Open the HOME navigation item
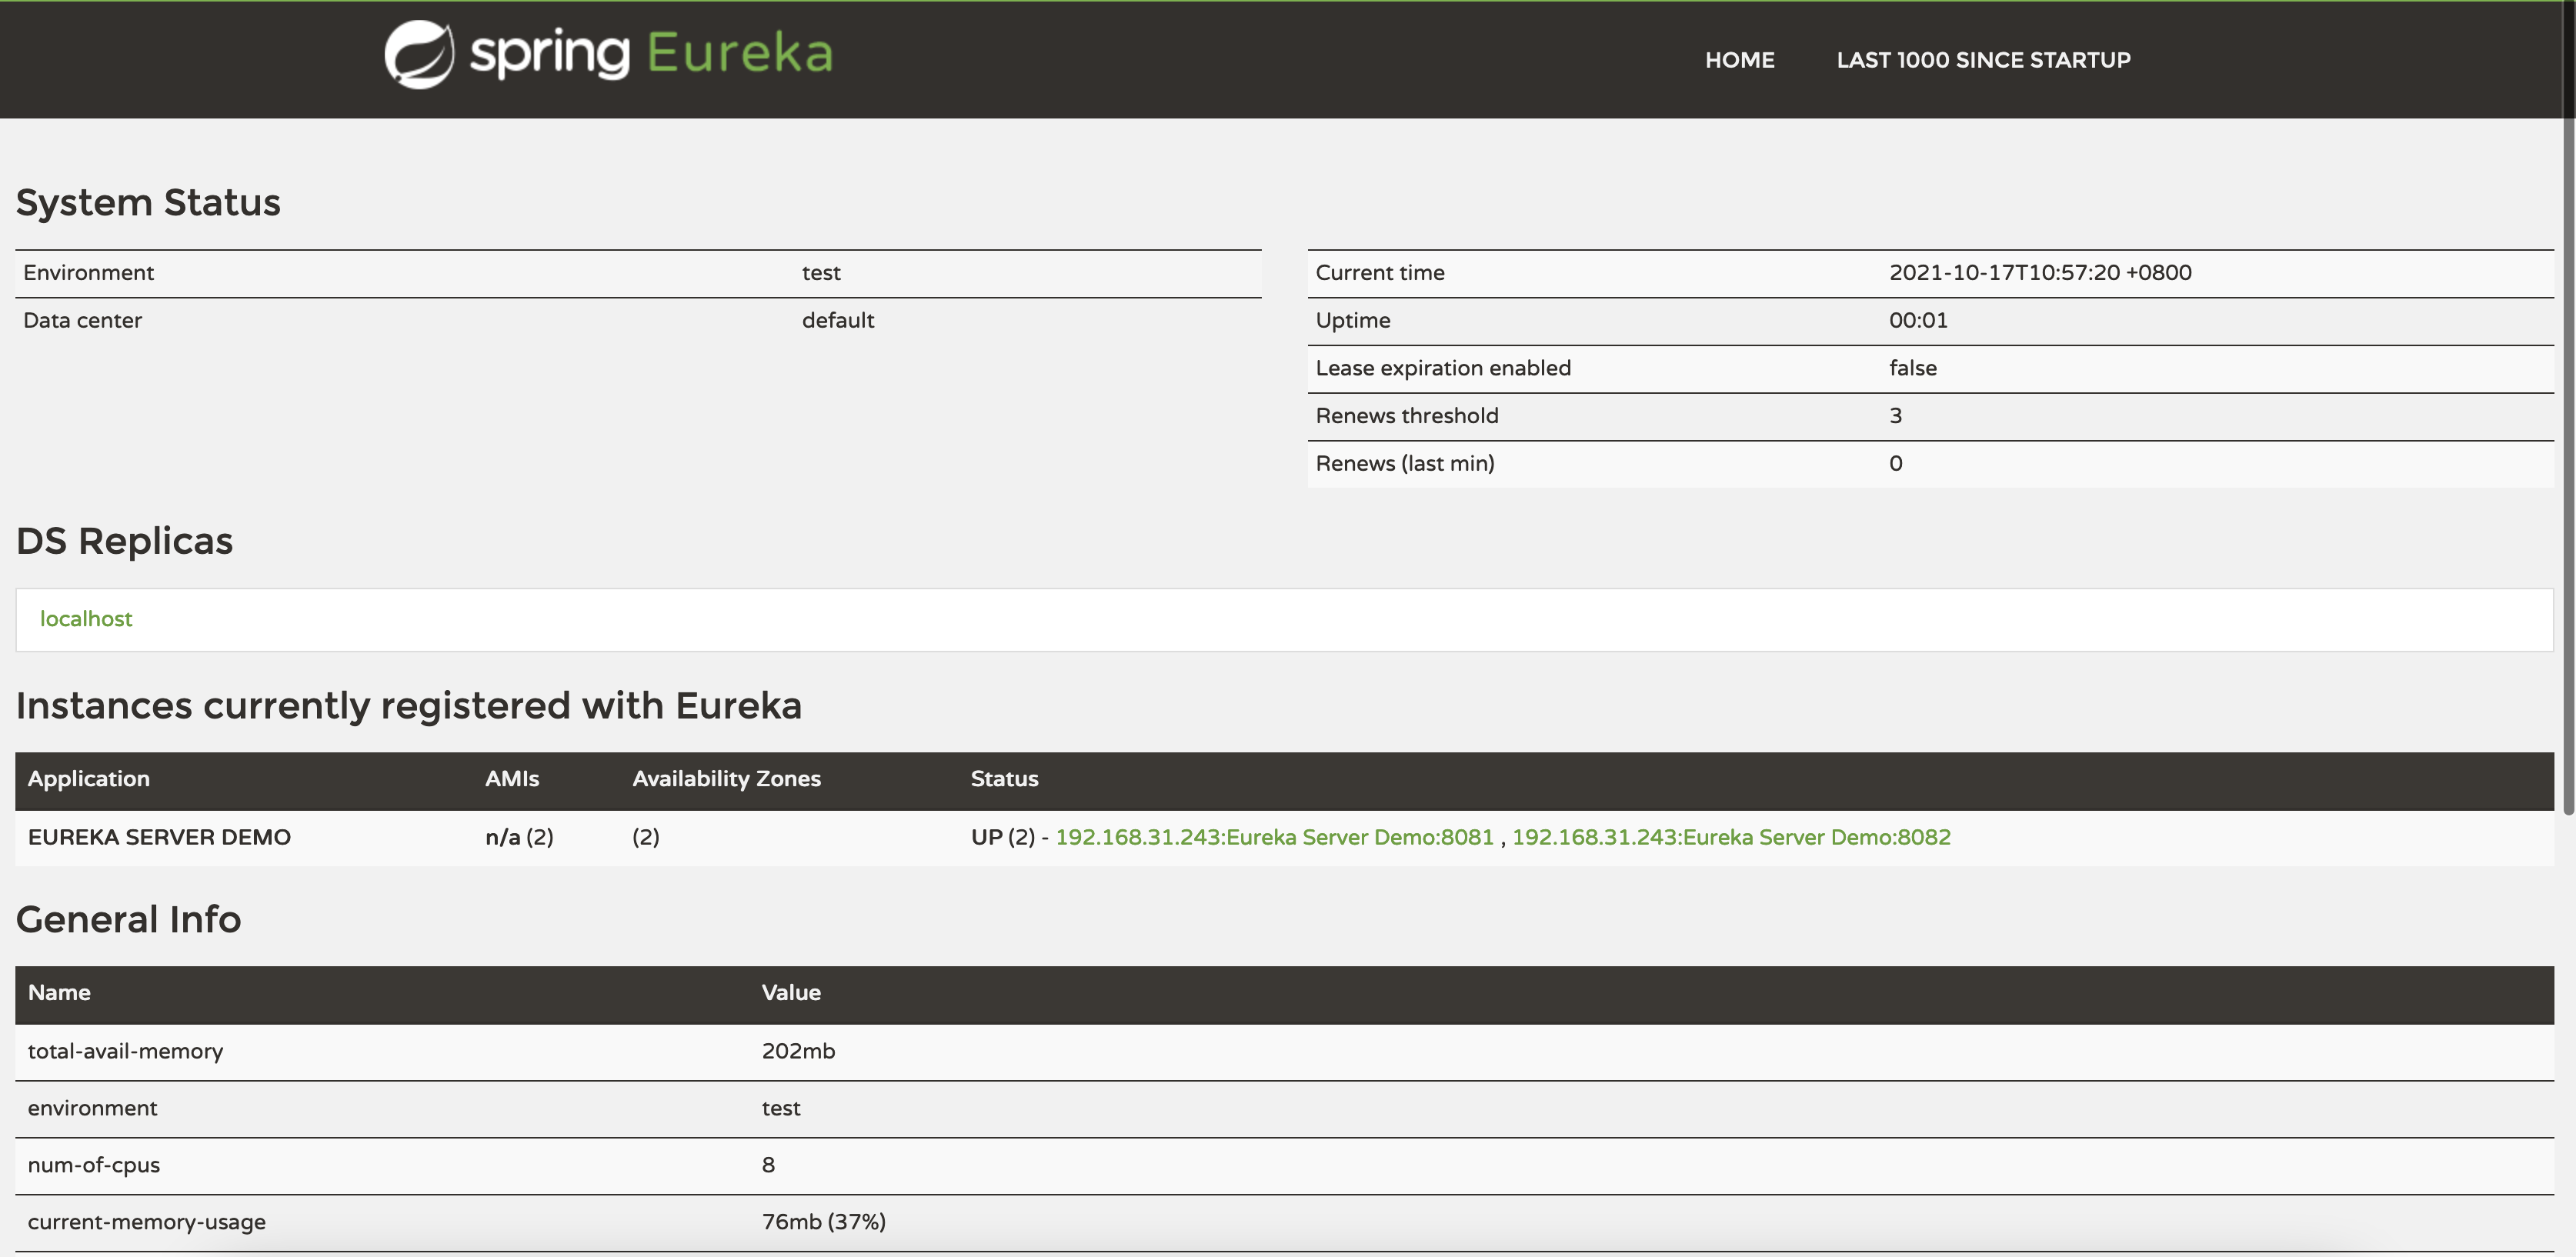This screenshot has height=1257, width=2576. point(1739,60)
